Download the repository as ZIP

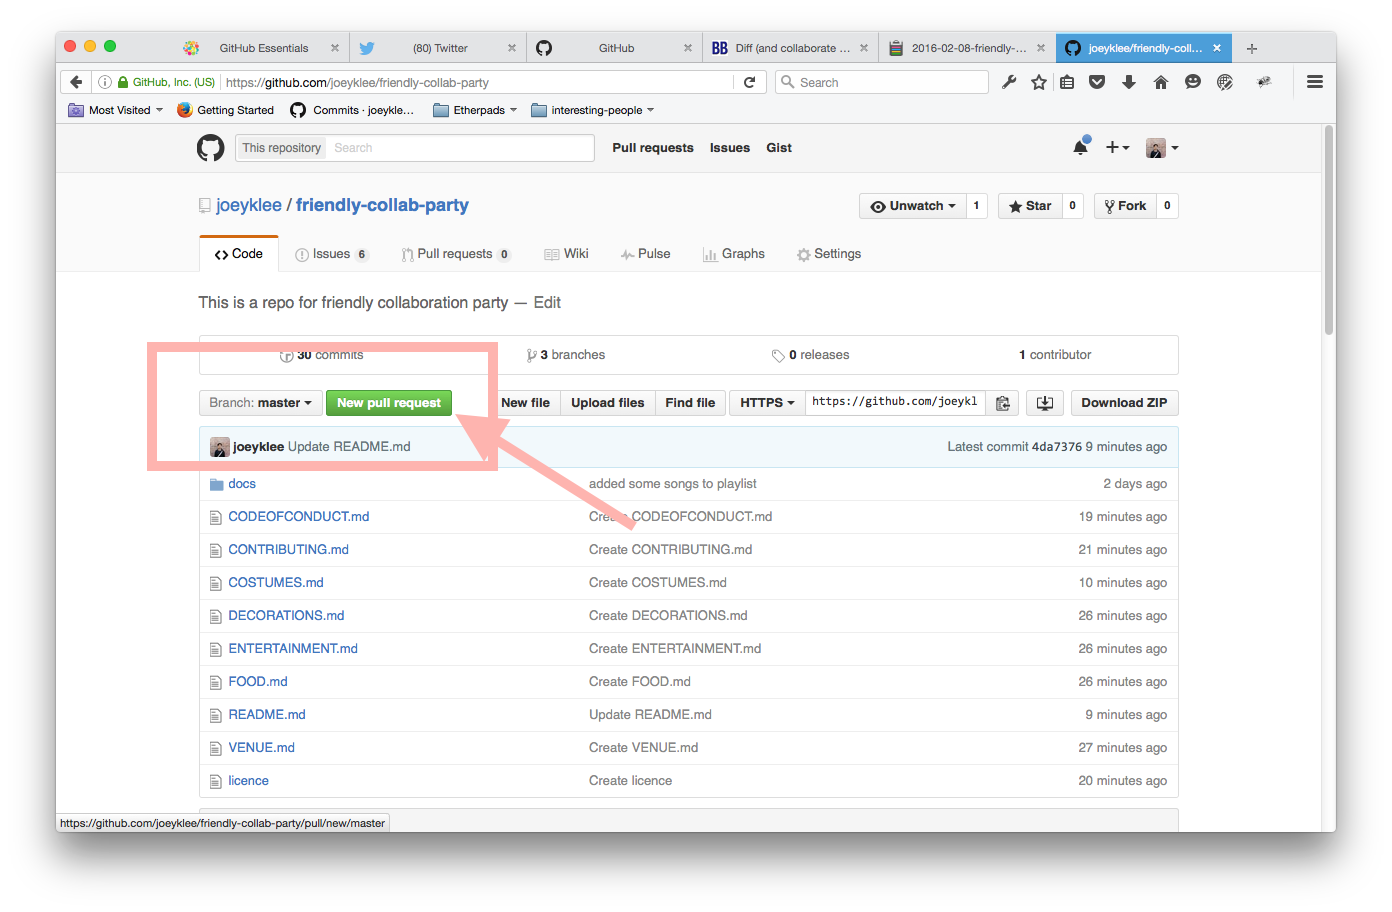pyautogui.click(x=1124, y=403)
